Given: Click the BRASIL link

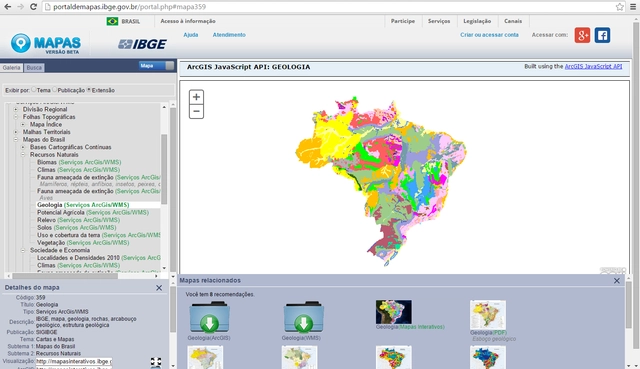Looking at the screenshot, I should click(x=131, y=21).
